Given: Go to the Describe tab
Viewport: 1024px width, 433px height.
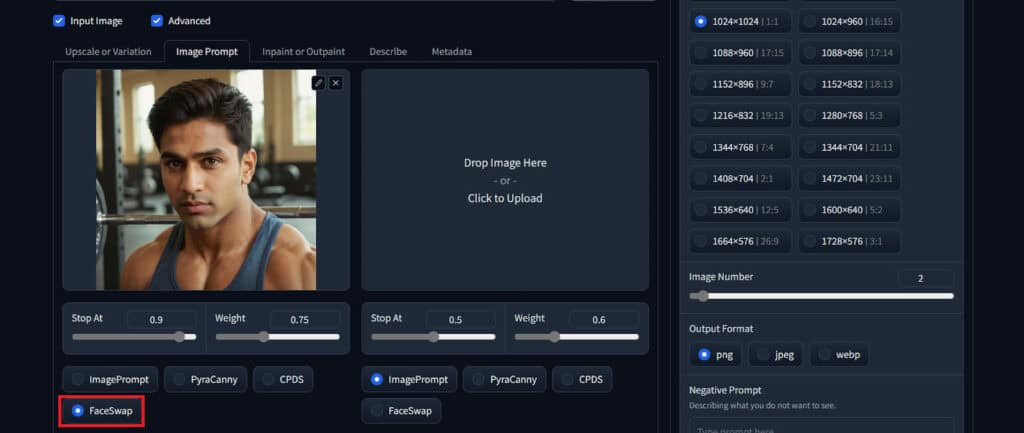Looking at the screenshot, I should pyautogui.click(x=388, y=51).
